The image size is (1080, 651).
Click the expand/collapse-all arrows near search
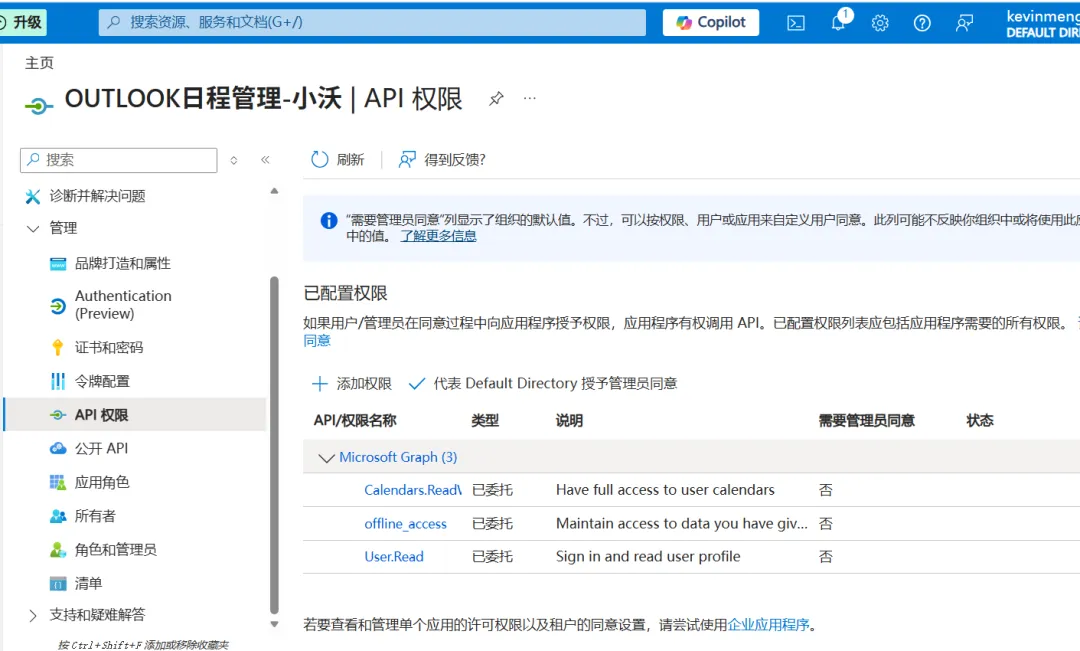233,160
